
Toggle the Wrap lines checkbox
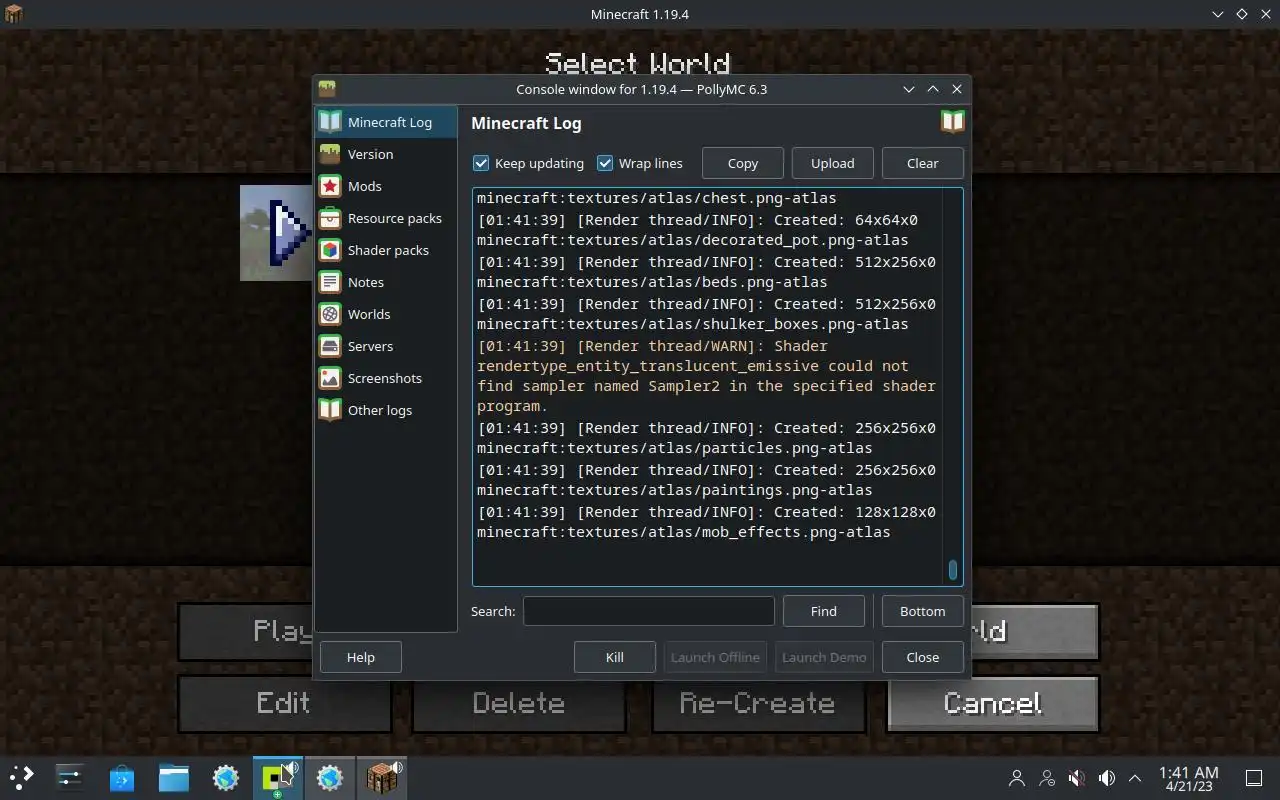[605, 163]
